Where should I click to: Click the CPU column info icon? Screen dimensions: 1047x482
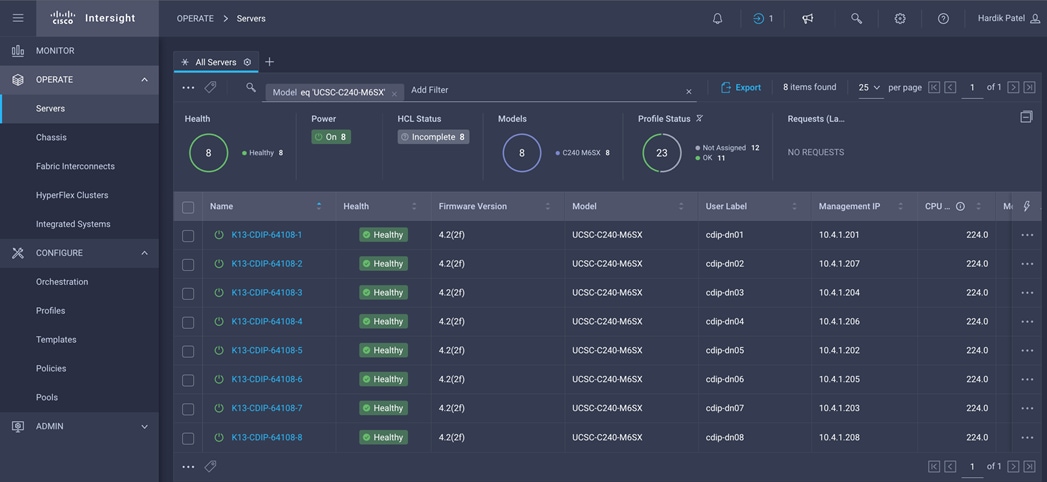tap(960, 206)
